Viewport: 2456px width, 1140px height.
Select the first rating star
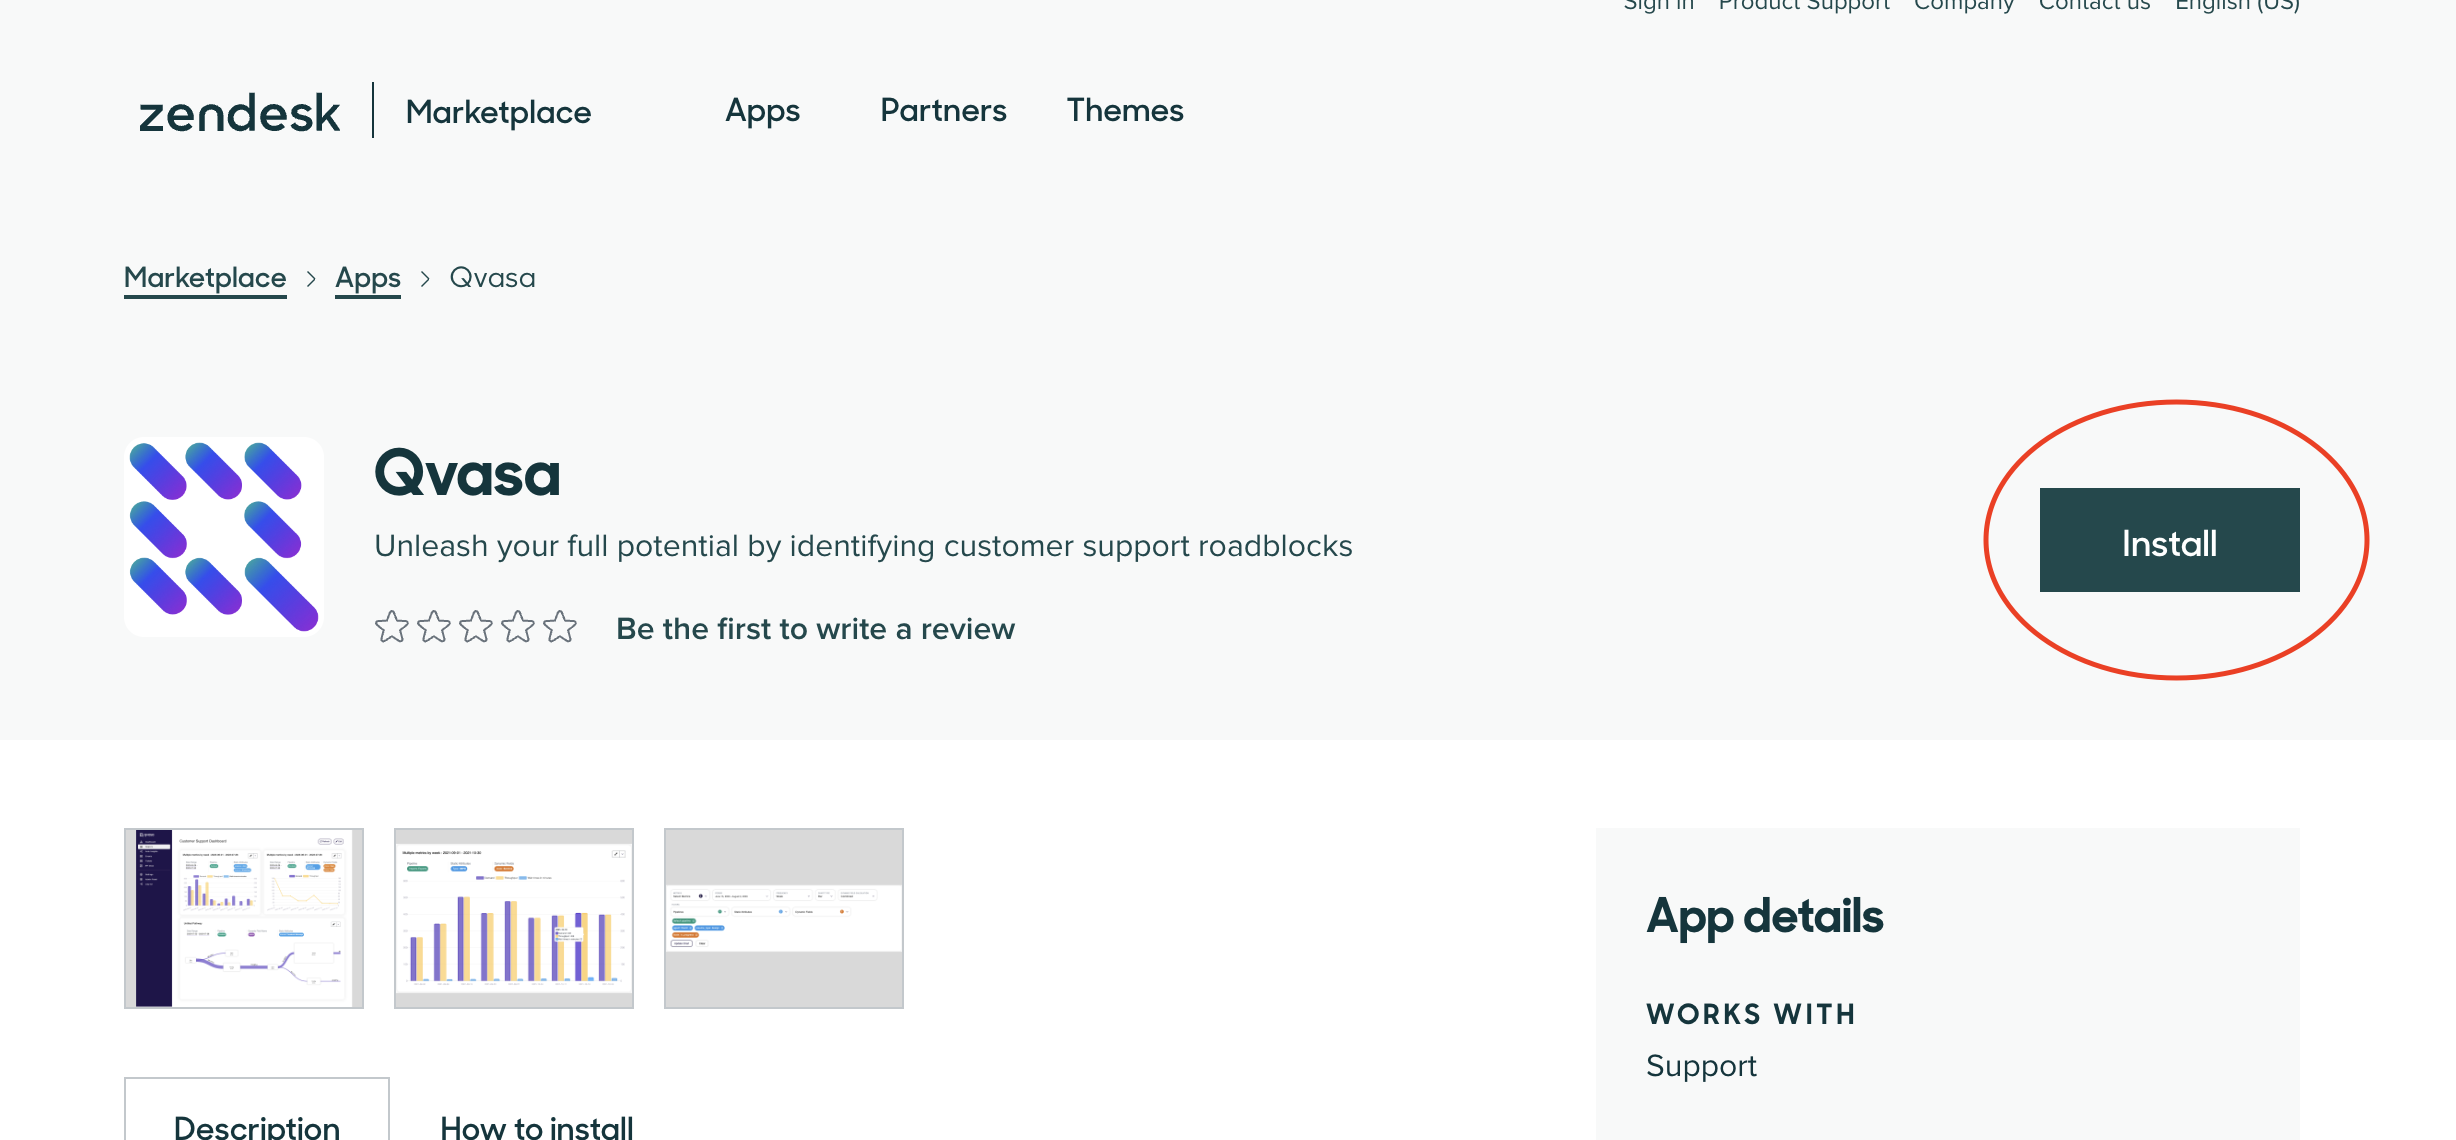click(x=392, y=627)
